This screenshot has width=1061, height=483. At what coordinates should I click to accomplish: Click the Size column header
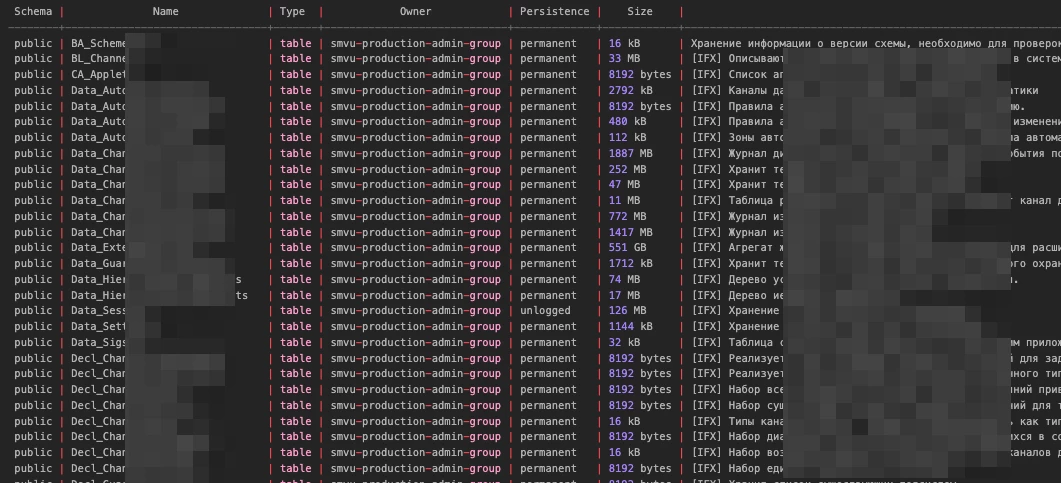click(639, 12)
